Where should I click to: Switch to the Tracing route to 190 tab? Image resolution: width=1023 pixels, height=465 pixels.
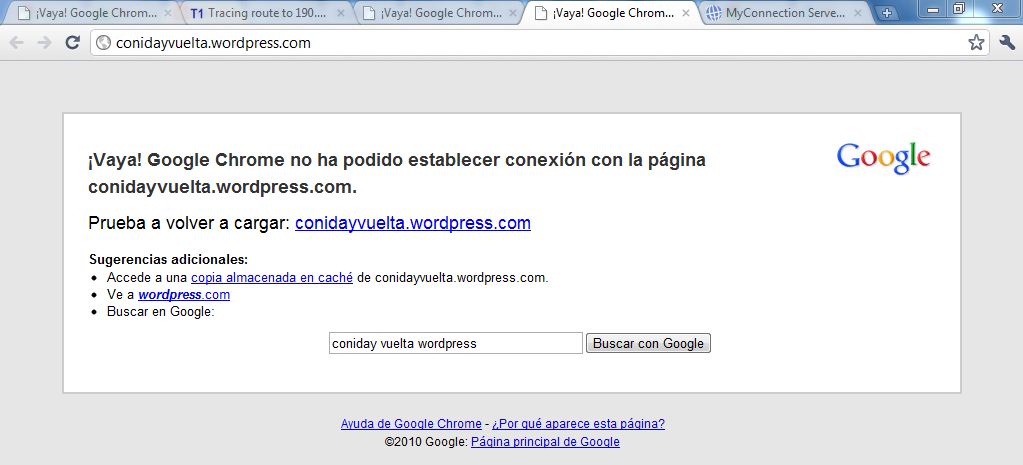click(266, 13)
